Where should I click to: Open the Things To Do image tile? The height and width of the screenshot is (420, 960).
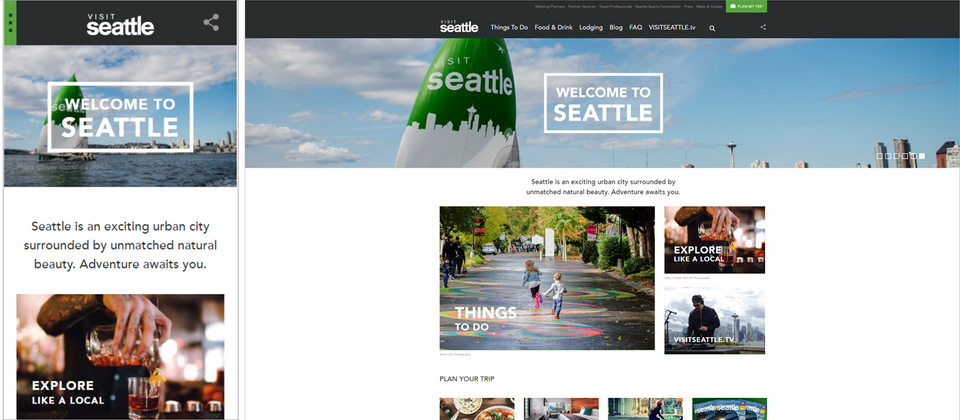click(x=547, y=278)
